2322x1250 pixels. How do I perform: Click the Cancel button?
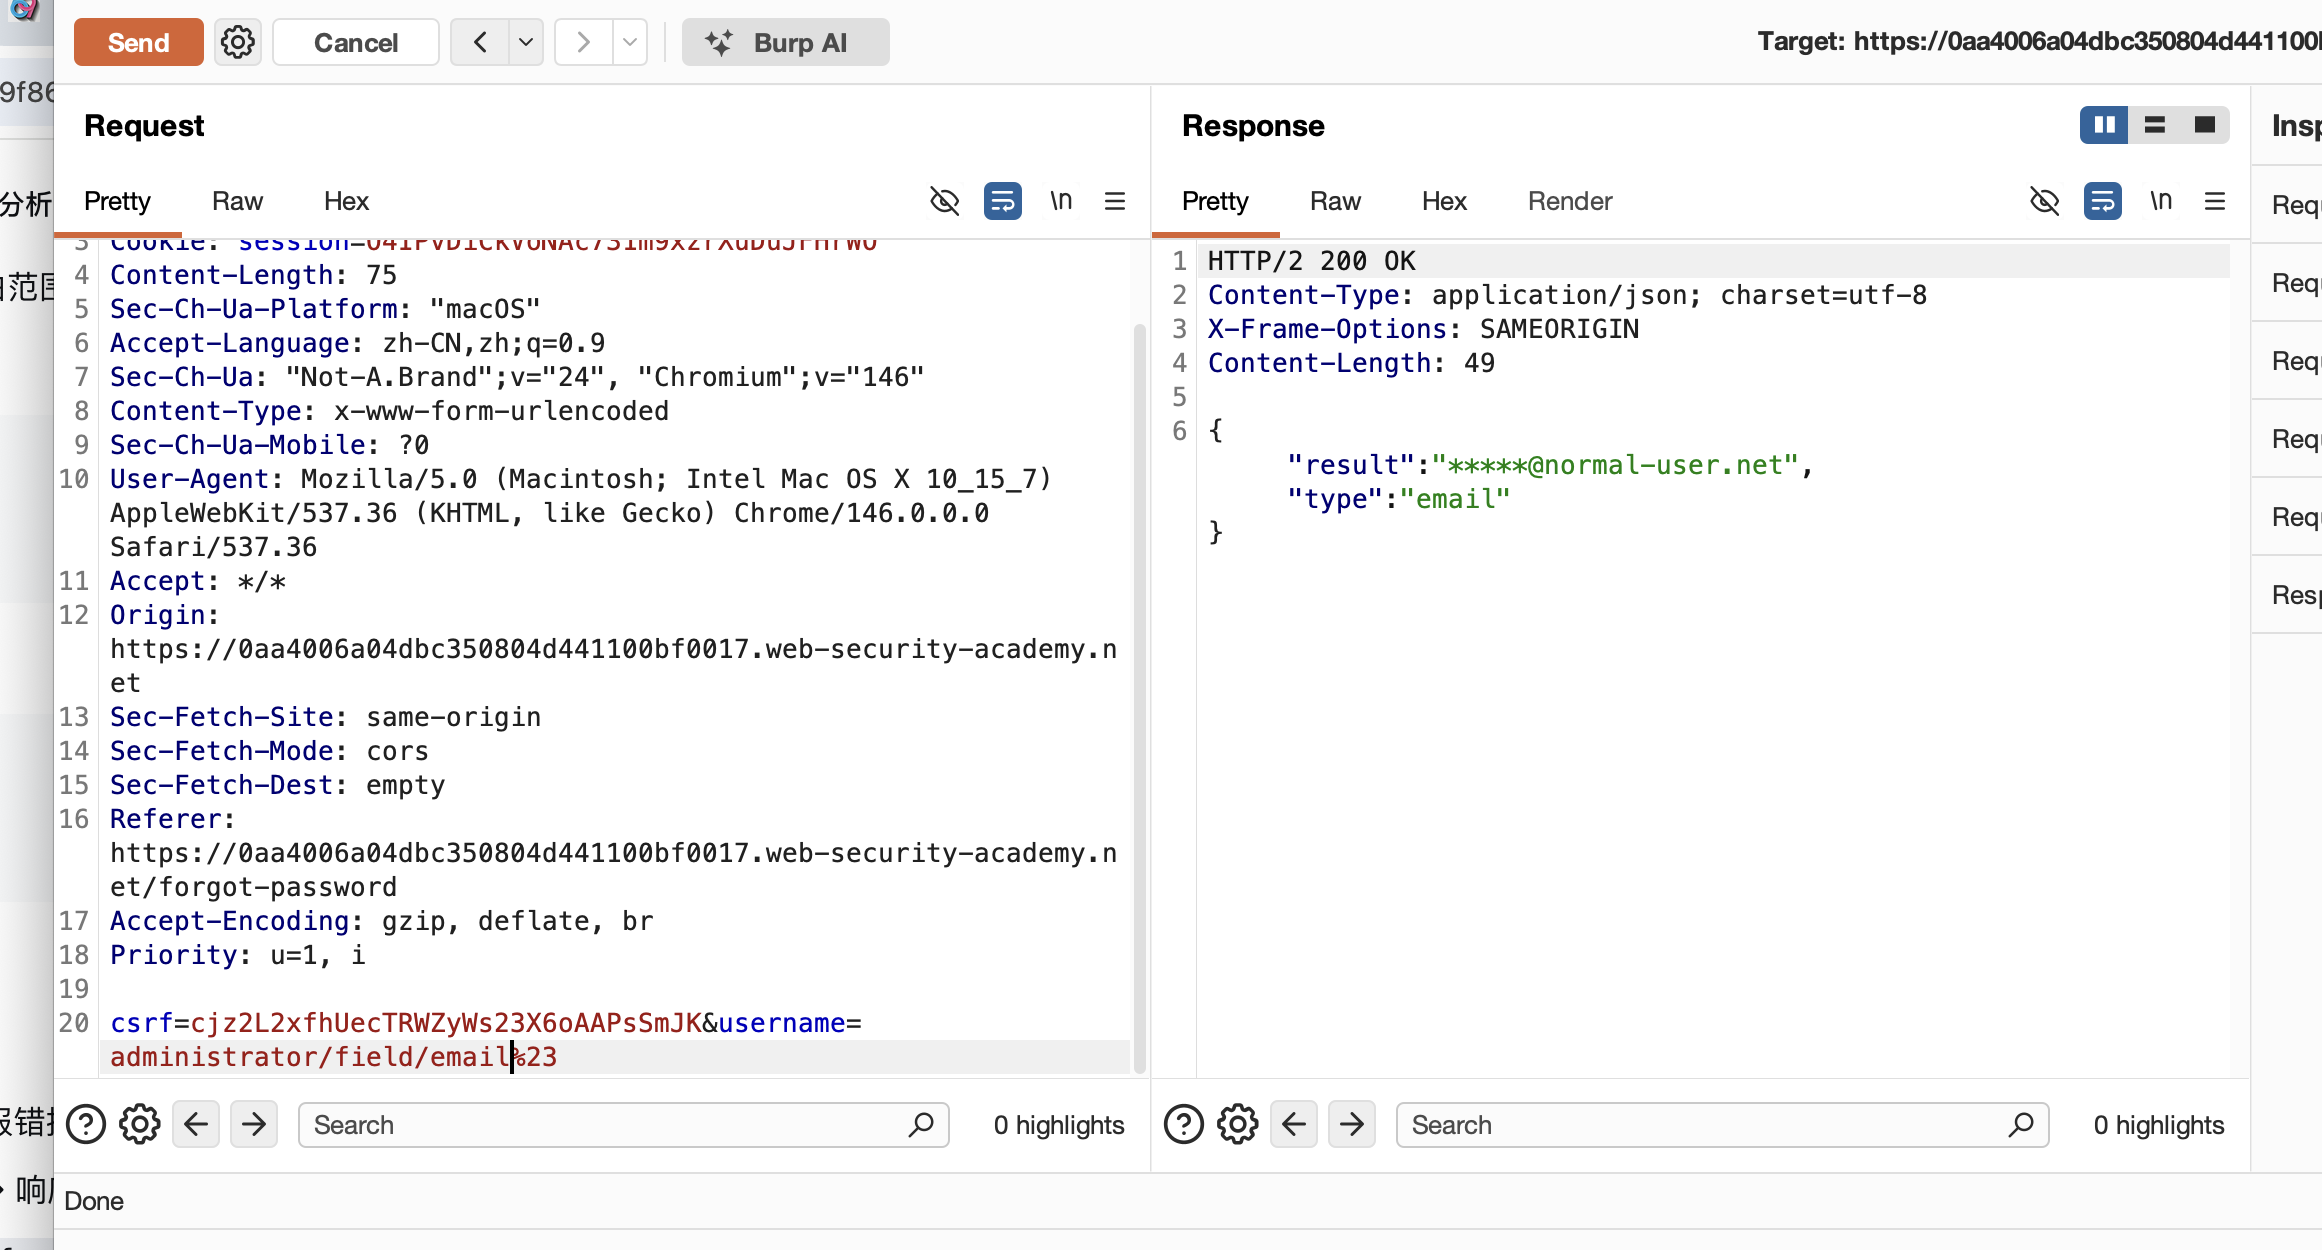pos(355,42)
